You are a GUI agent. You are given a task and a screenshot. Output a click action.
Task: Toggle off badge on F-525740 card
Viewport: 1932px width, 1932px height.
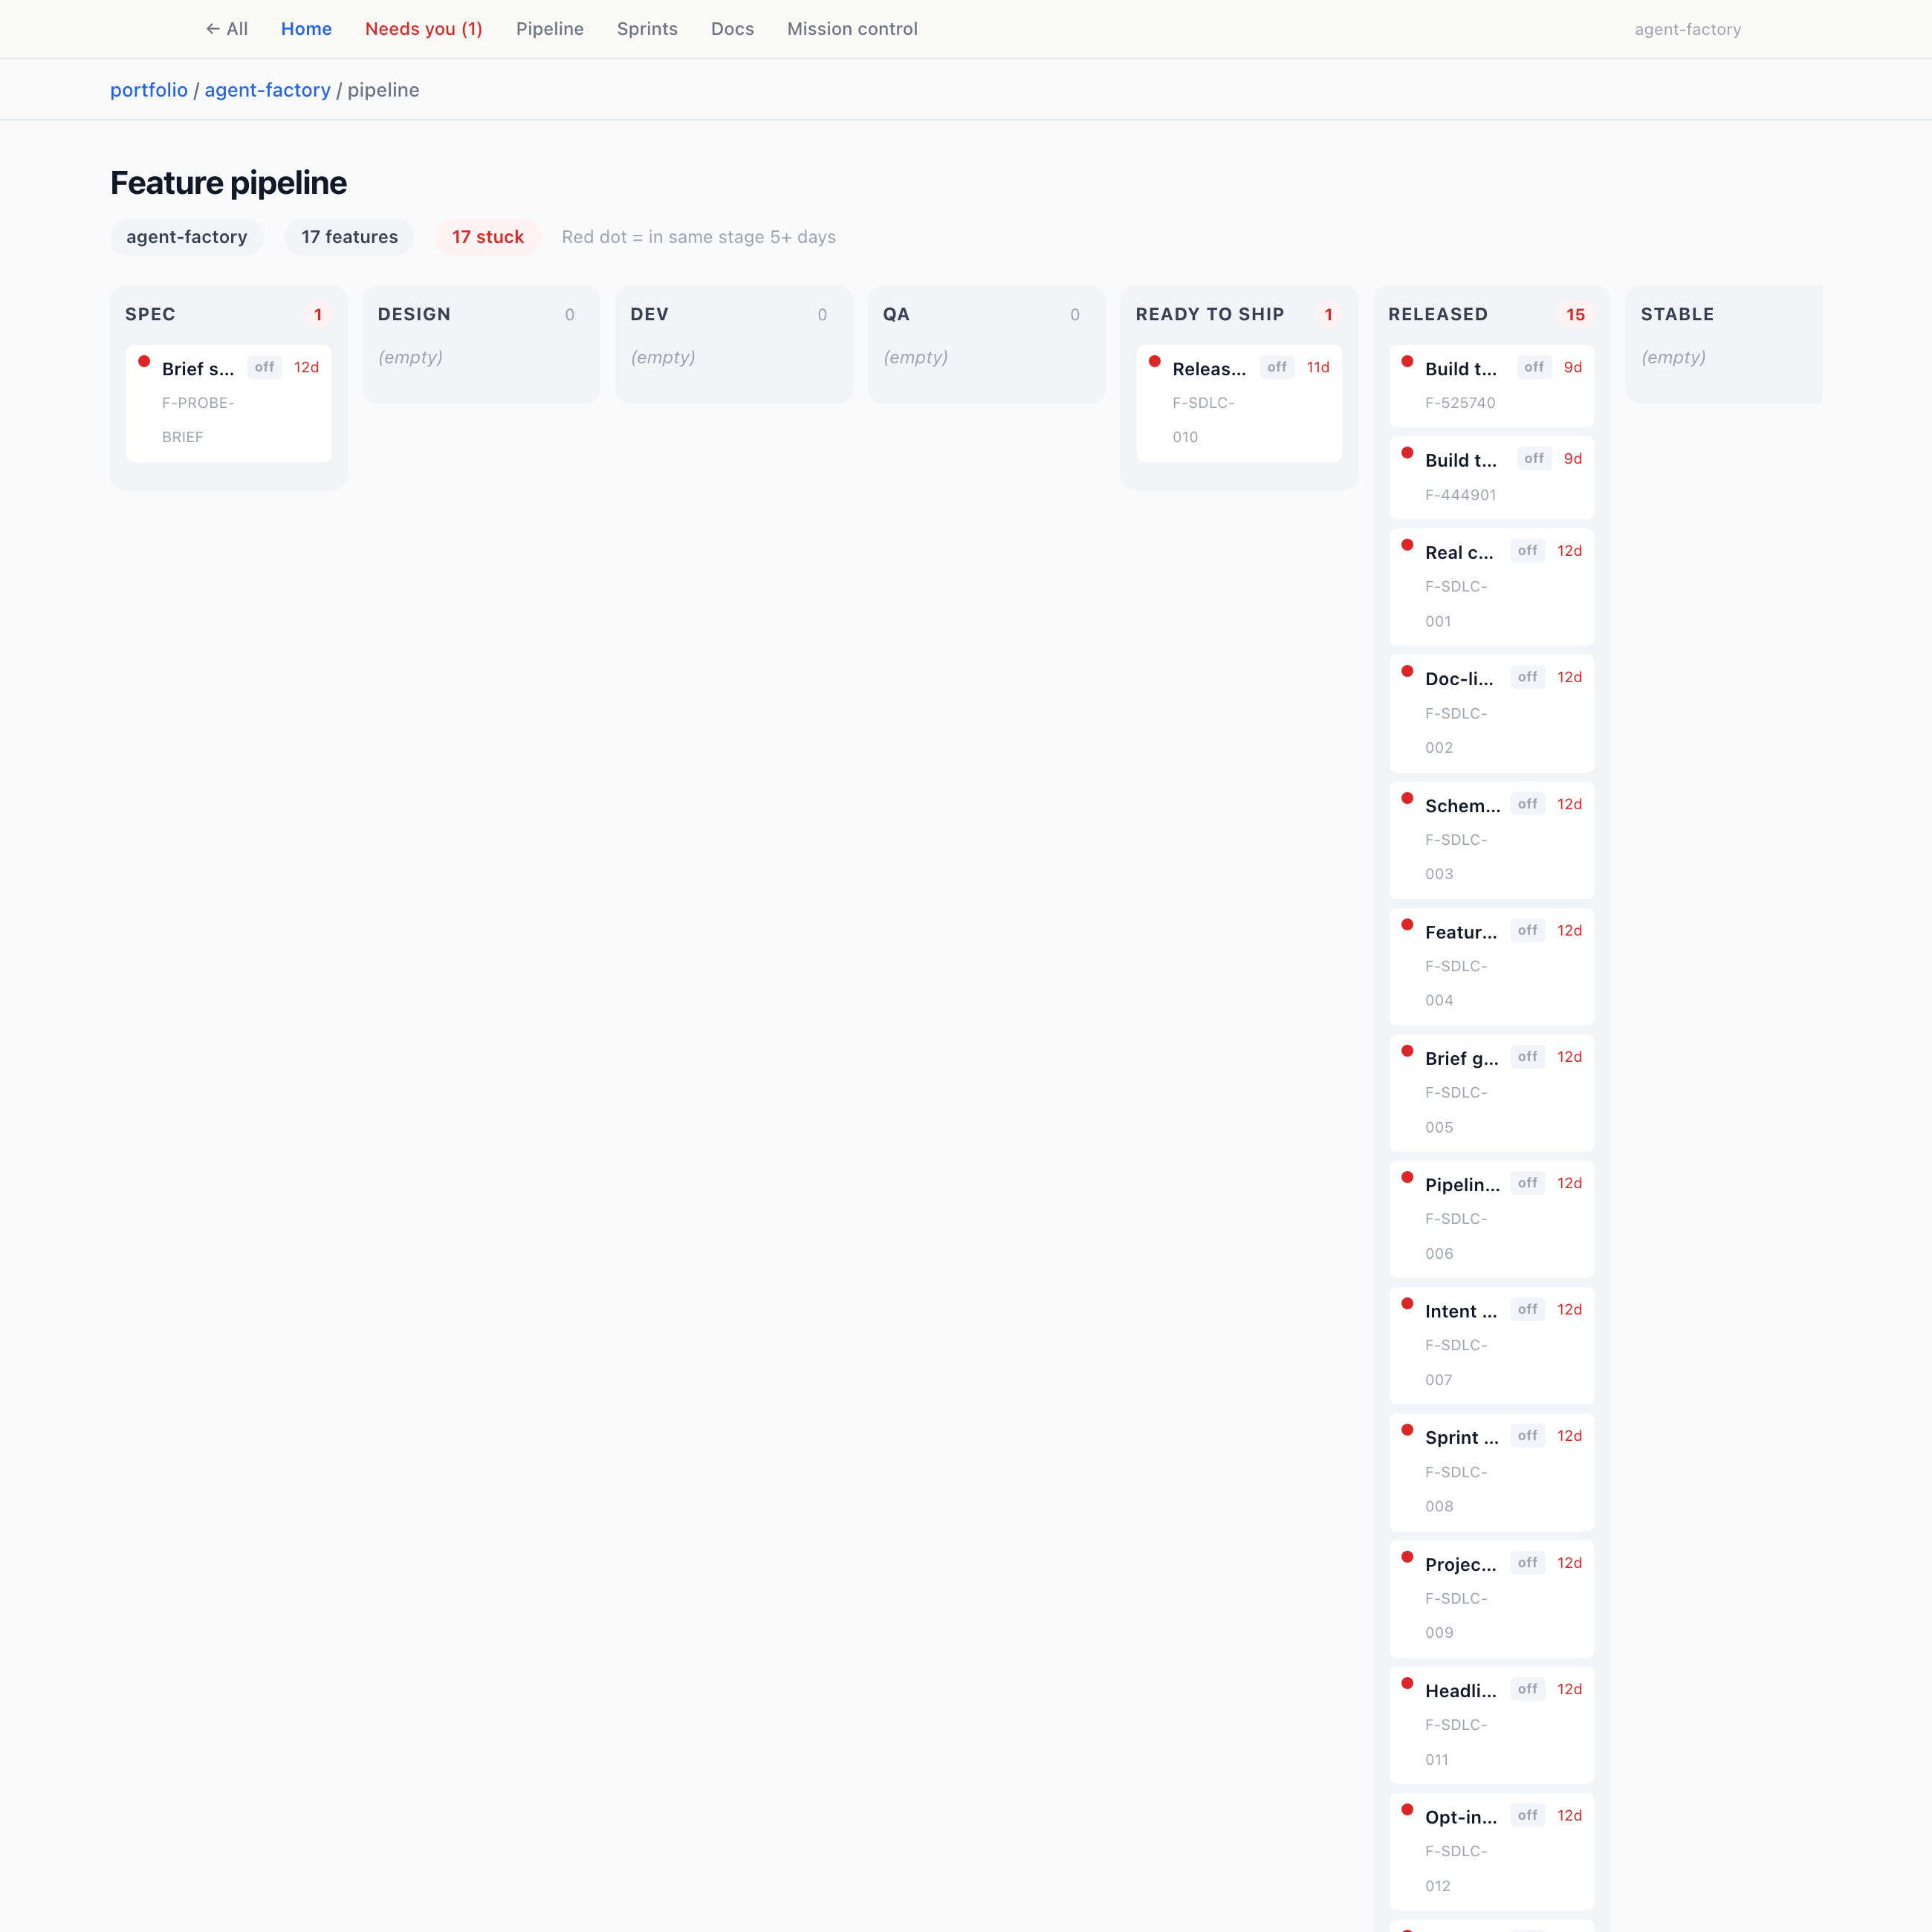pos(1534,367)
